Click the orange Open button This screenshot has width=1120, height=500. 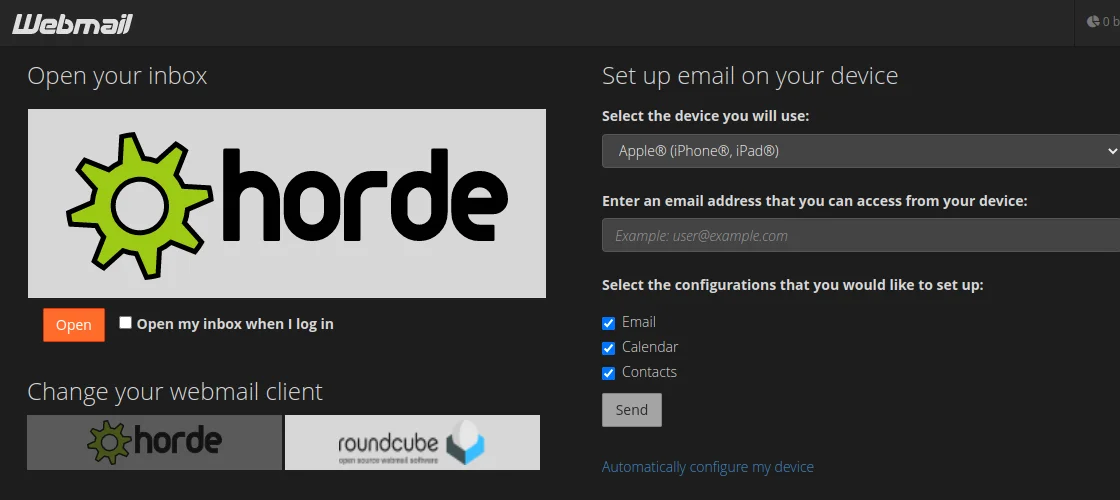point(74,325)
